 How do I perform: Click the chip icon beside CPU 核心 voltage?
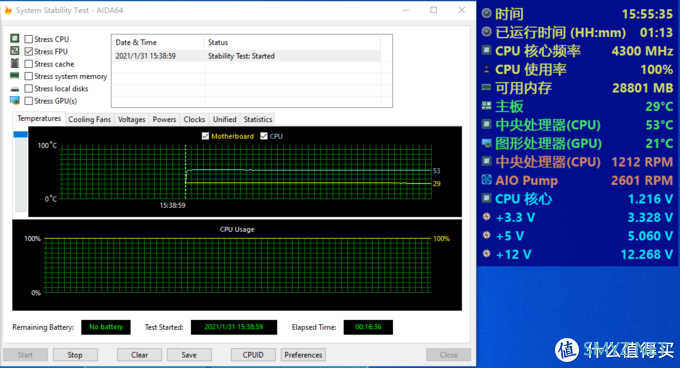(x=487, y=199)
